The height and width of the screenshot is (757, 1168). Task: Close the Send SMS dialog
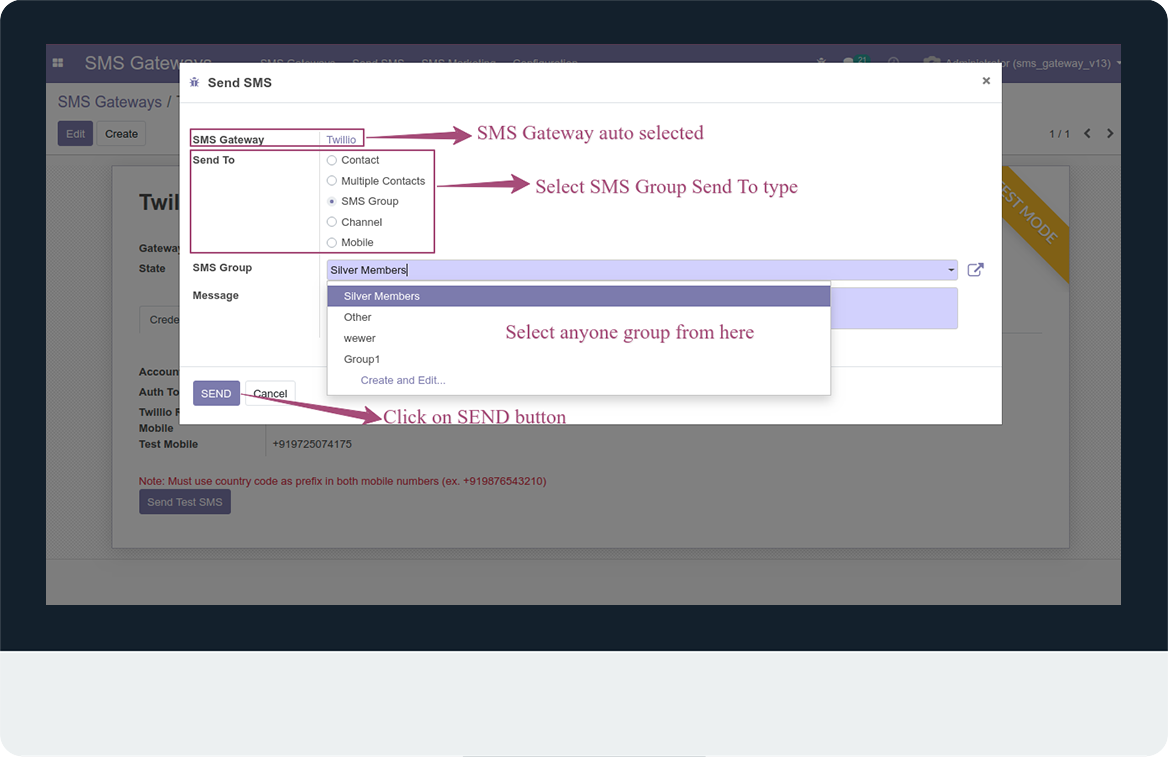pos(986,80)
